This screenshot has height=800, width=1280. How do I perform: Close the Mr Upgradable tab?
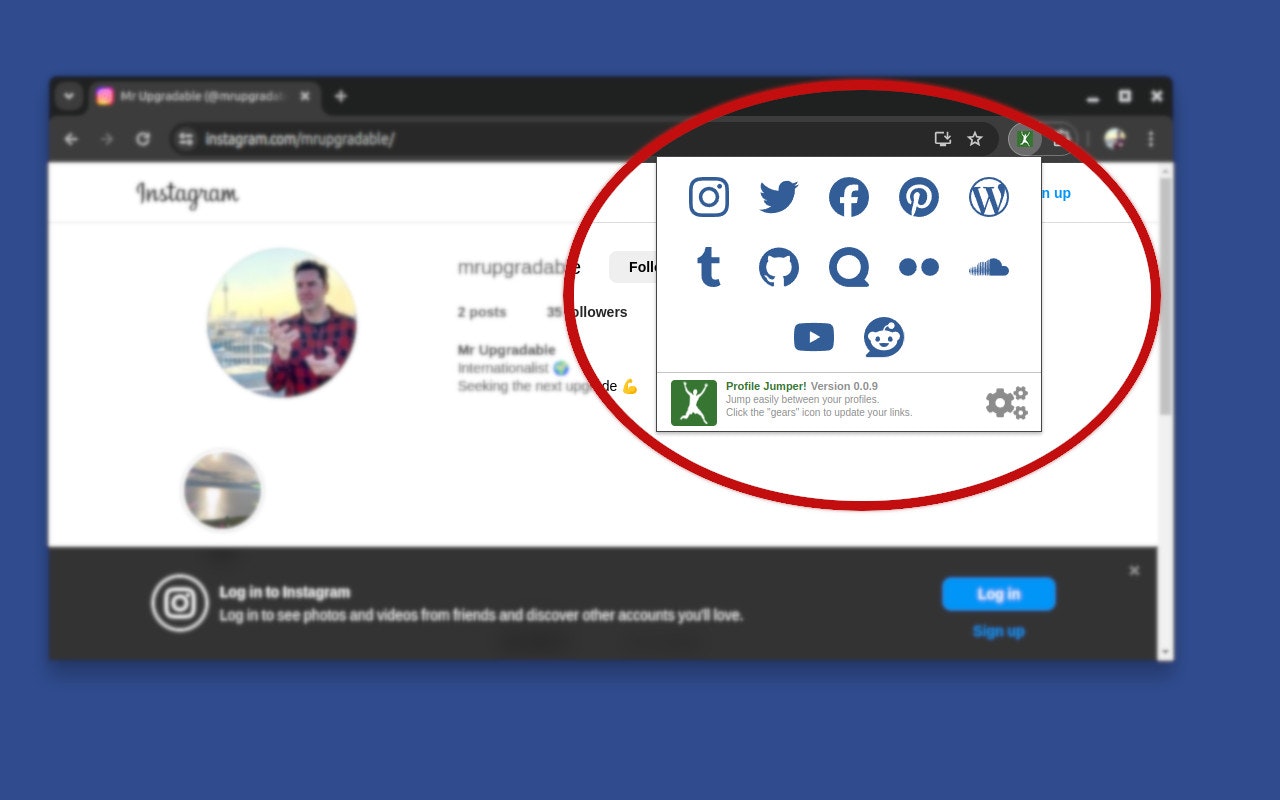pos(305,96)
